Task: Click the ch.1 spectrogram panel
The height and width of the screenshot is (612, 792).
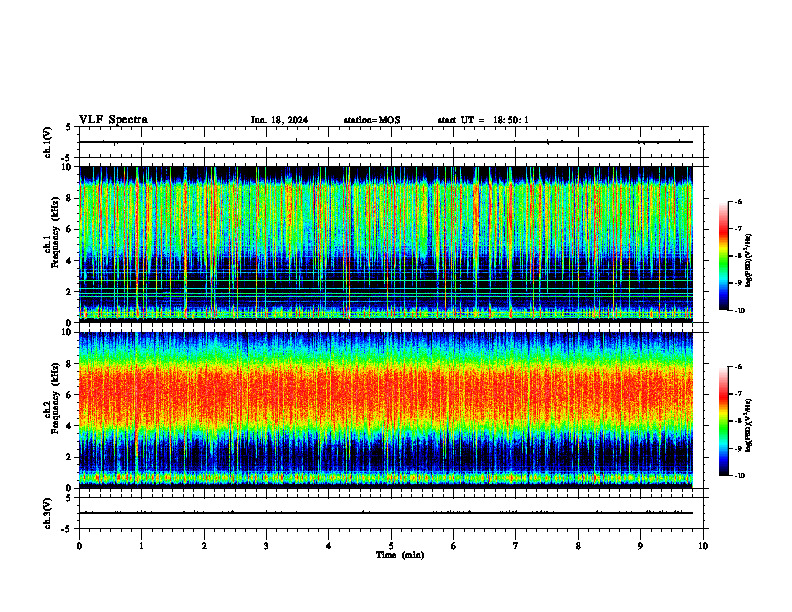Action: (x=386, y=244)
